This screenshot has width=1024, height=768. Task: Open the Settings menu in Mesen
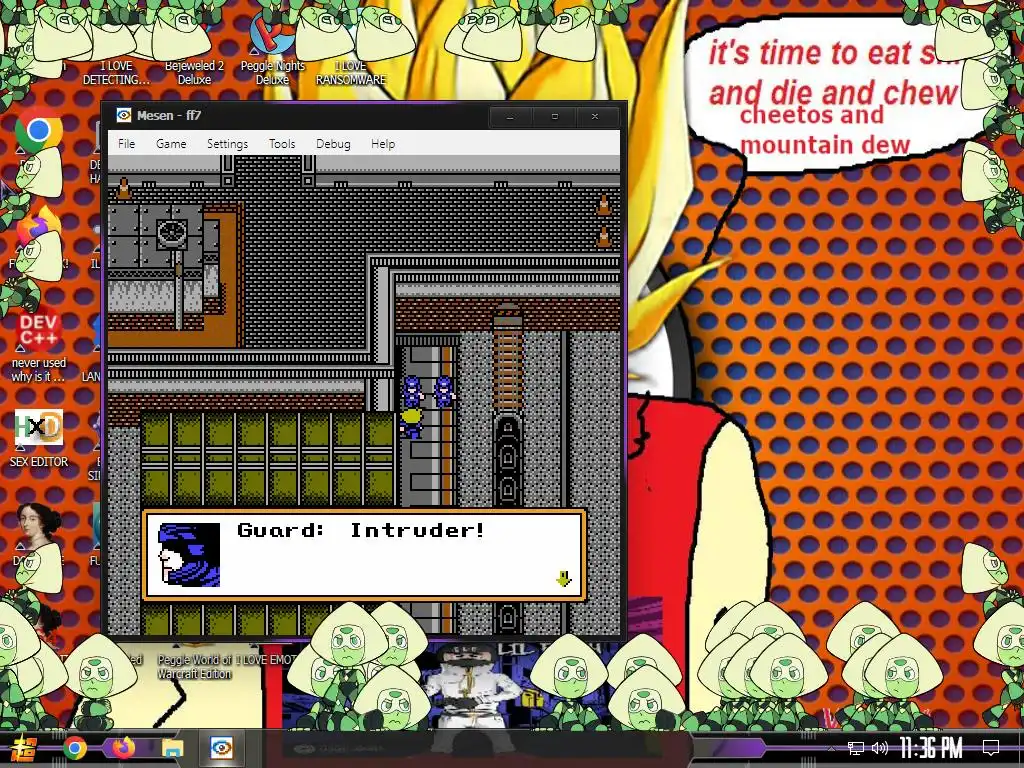point(227,144)
